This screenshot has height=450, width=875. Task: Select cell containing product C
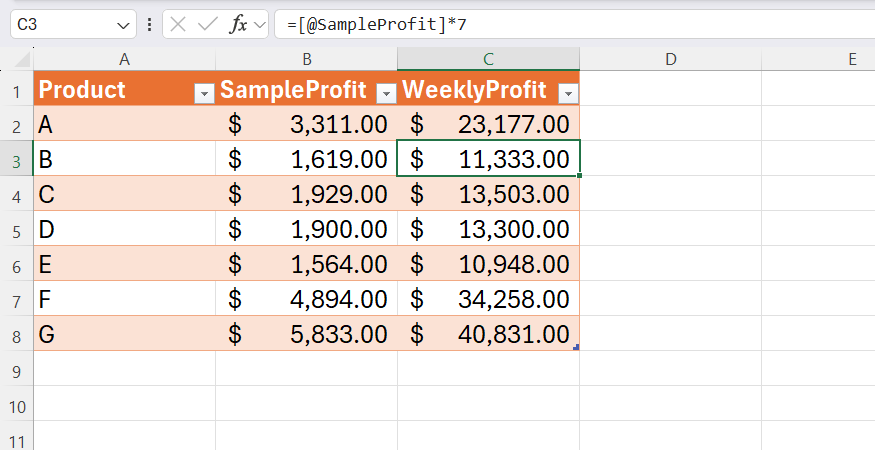click(x=124, y=194)
